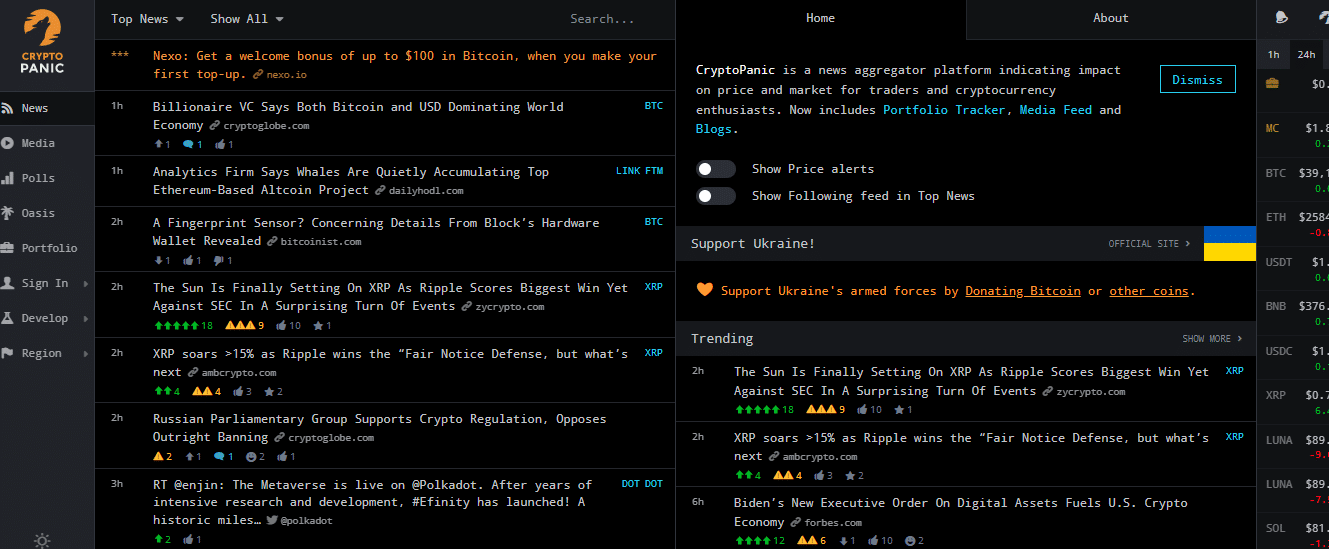Click the Search input field

(x=602, y=19)
